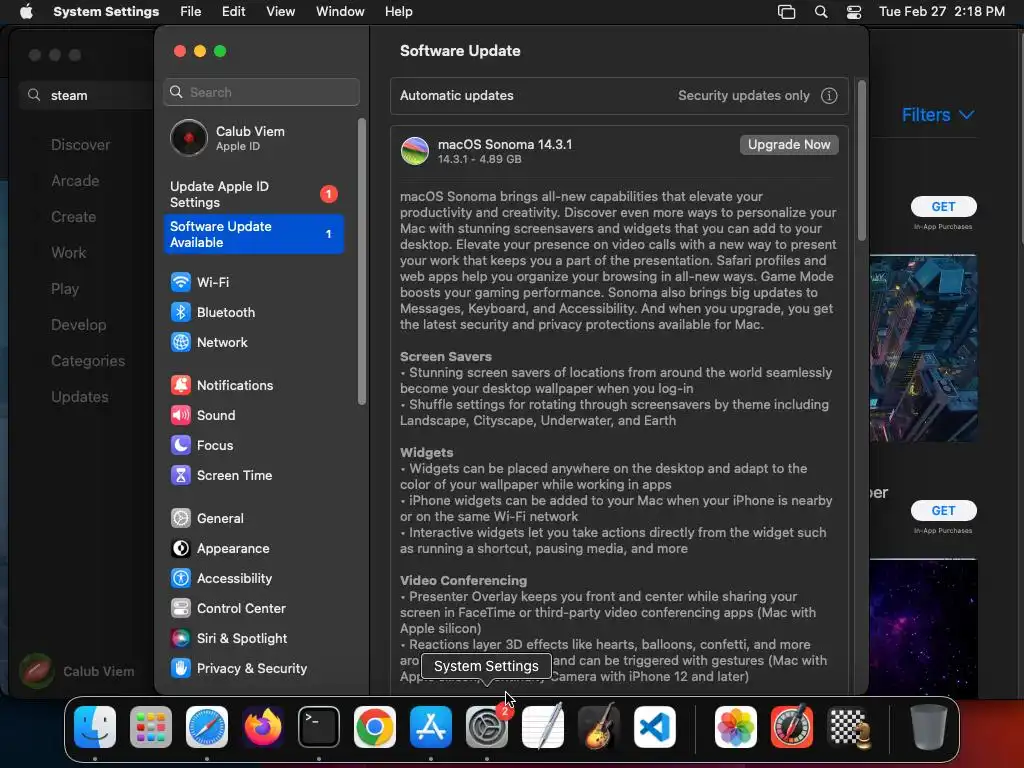This screenshot has height=768, width=1024.
Task: Click Spotlight search icon in menu bar
Action: coord(821,12)
